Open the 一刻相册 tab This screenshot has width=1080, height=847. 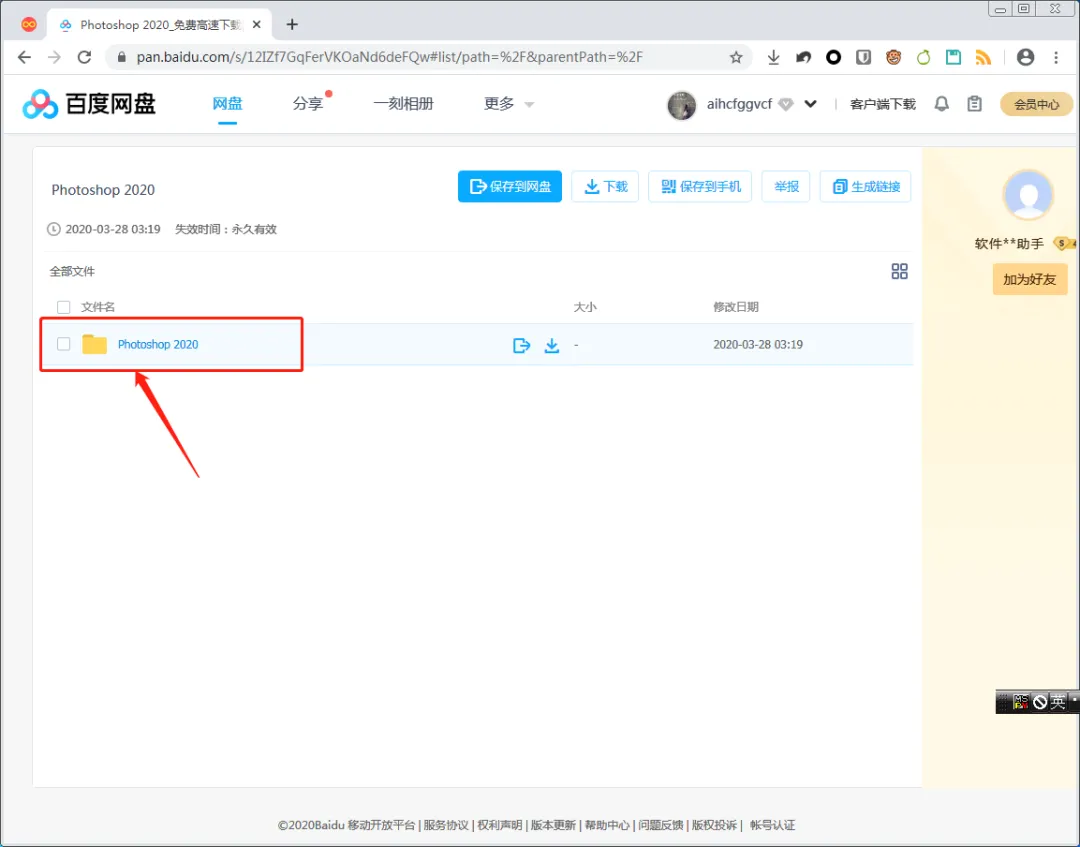[x=404, y=104]
